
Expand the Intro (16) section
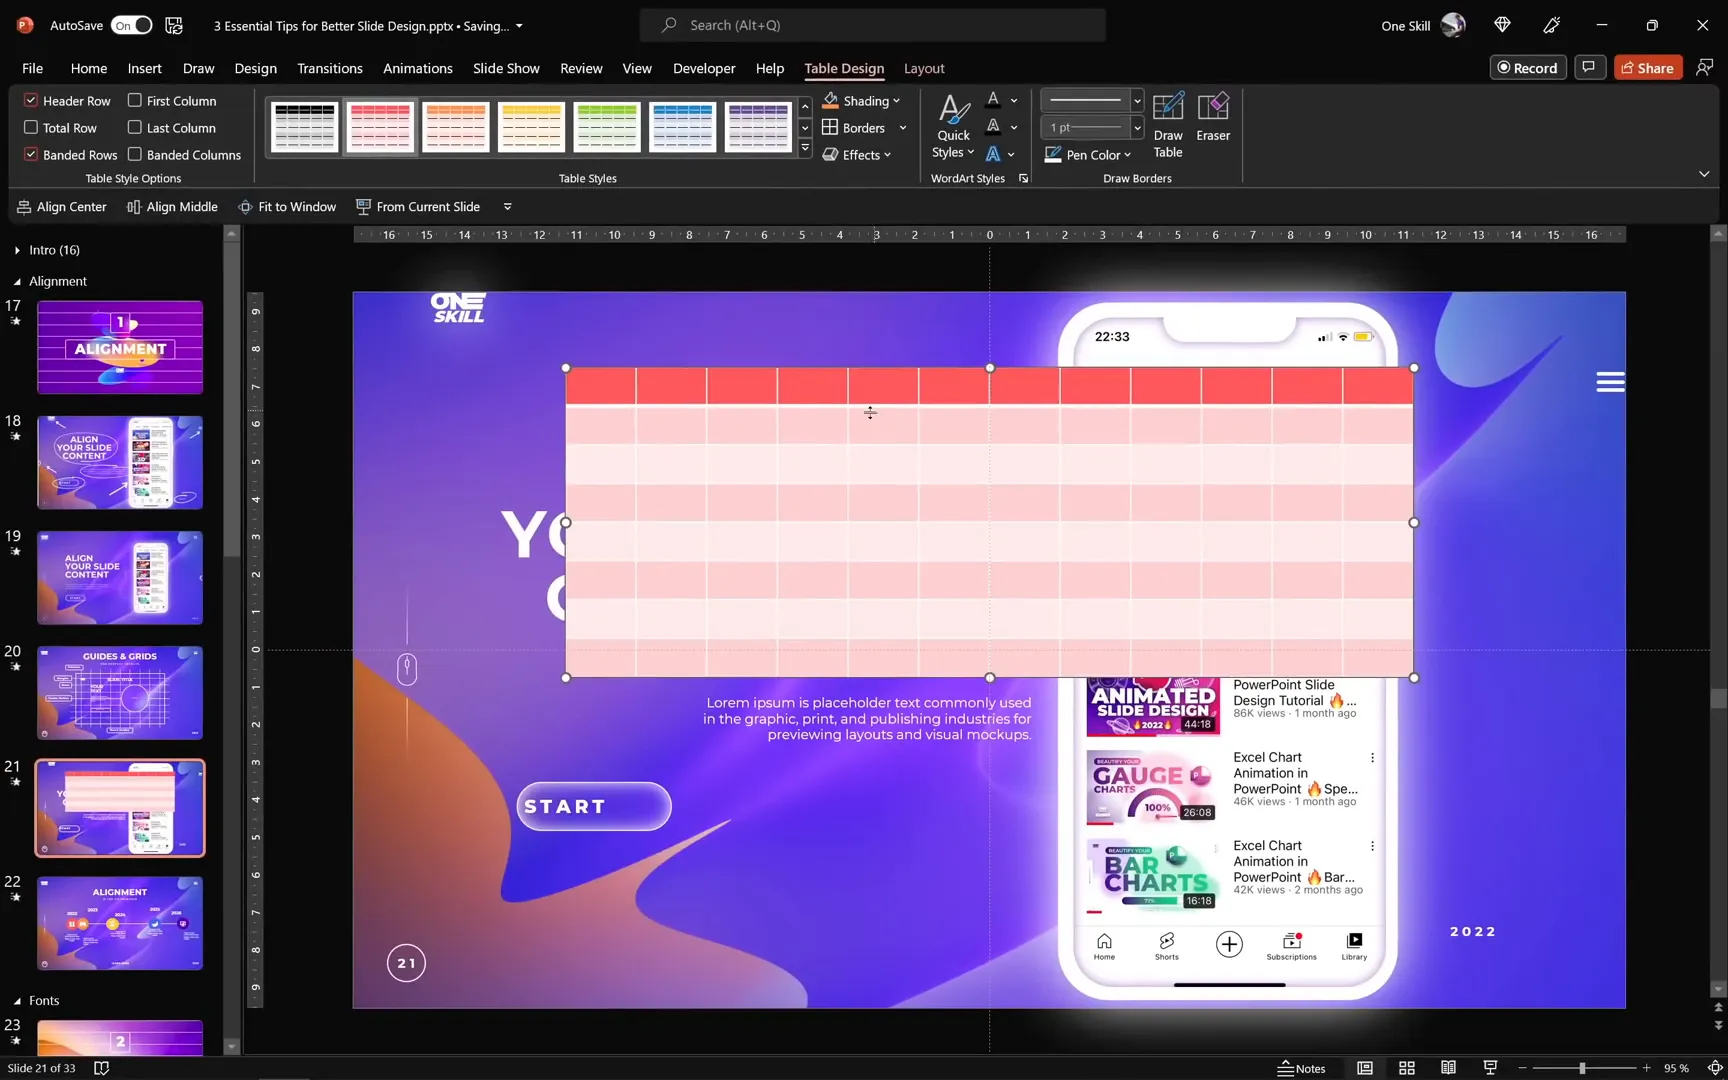[17, 250]
